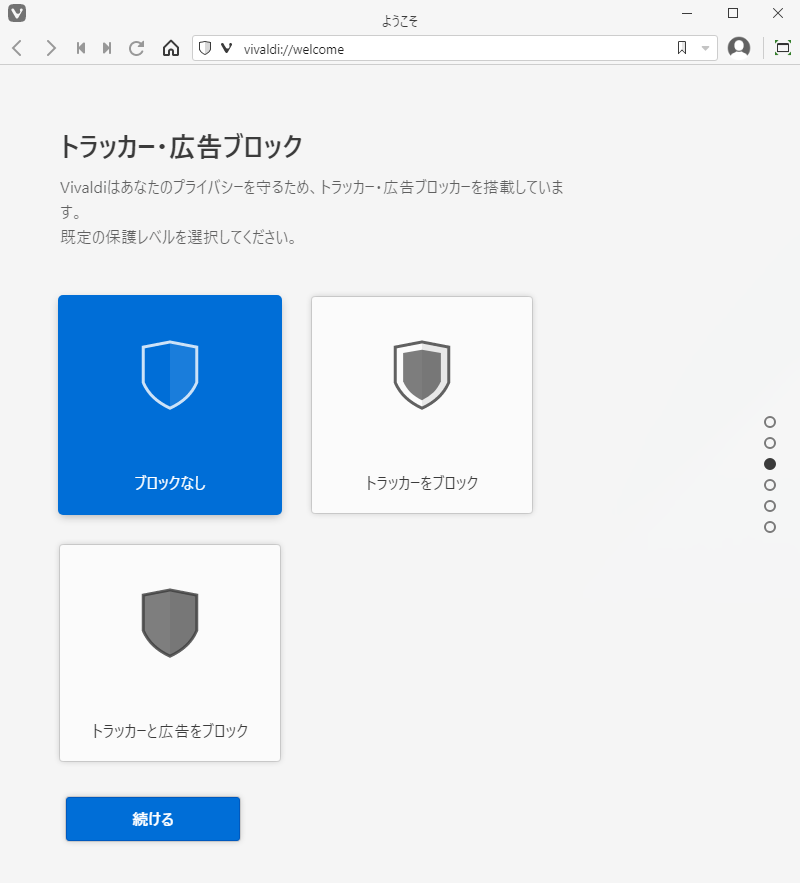Click the fast forward button
800x883 pixels.
coord(107,48)
